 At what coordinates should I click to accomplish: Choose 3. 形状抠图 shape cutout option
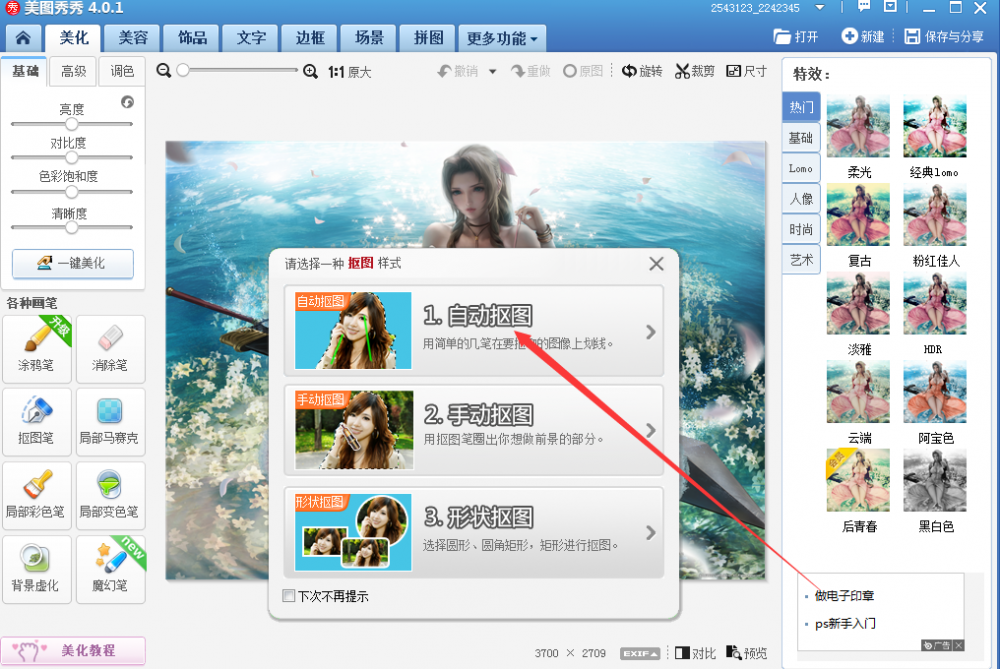click(474, 532)
